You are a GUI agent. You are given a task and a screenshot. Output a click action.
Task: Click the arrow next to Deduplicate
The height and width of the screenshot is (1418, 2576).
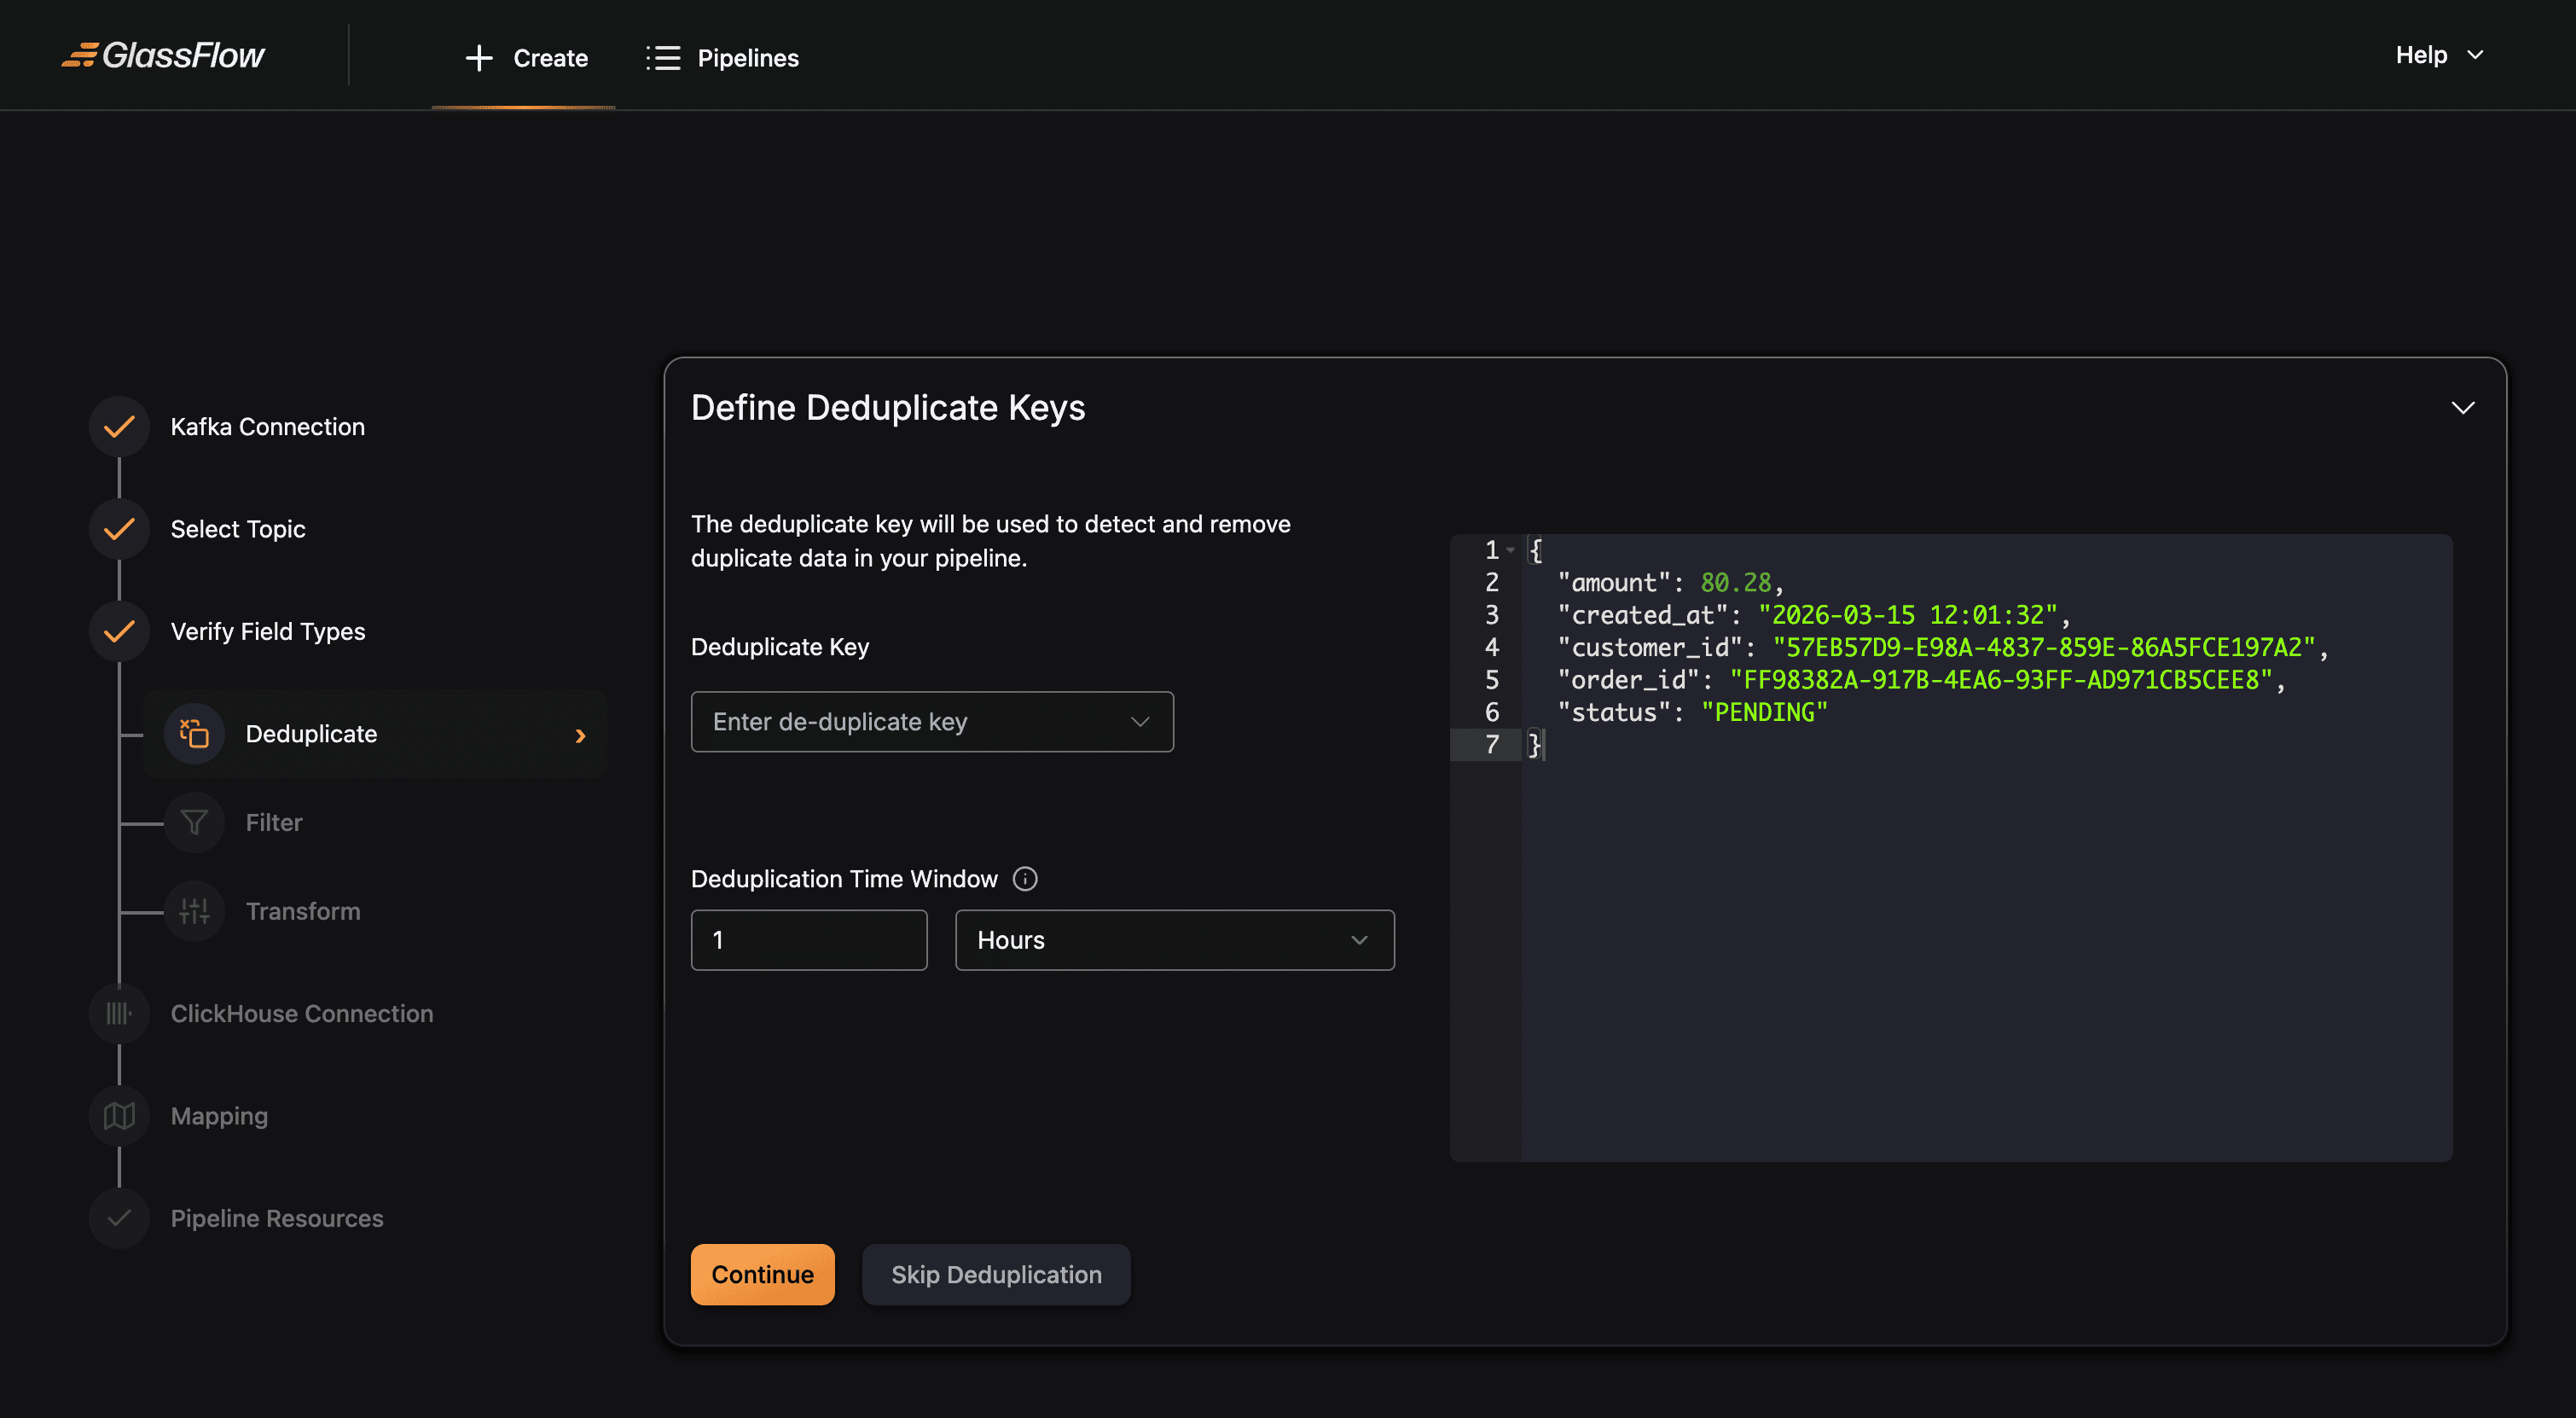(581, 735)
